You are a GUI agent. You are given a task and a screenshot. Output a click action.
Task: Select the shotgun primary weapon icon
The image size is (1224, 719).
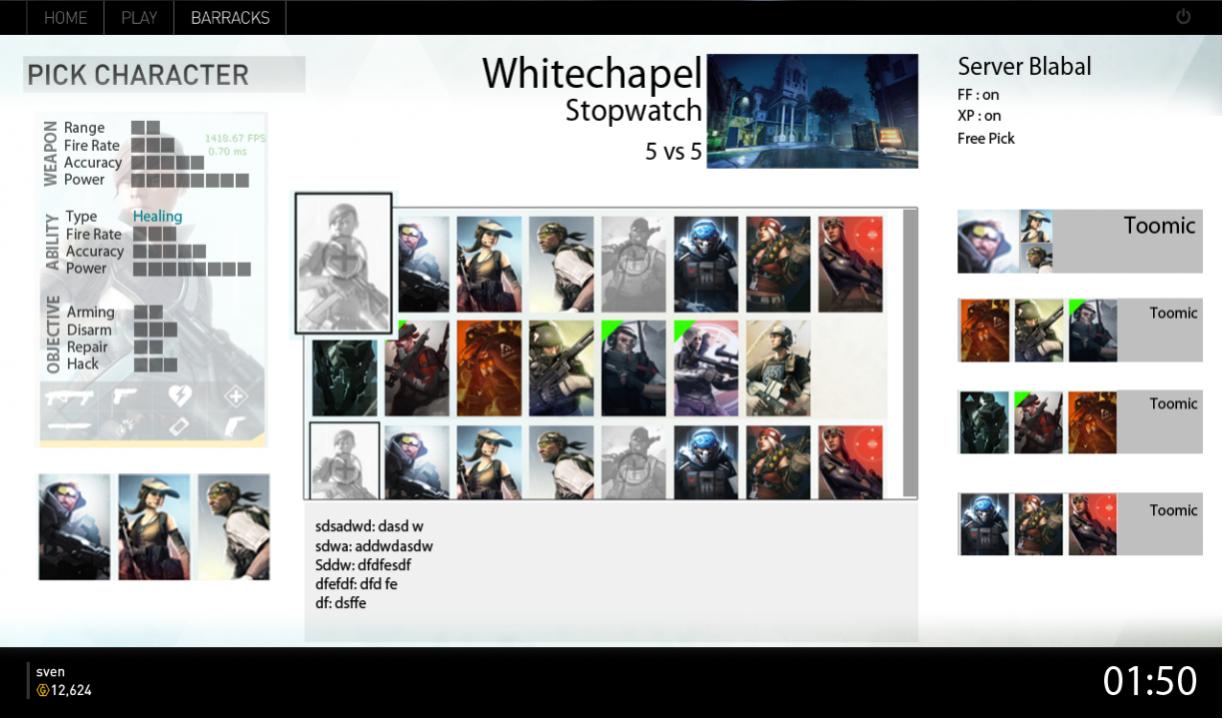pyautogui.click(x=69, y=397)
